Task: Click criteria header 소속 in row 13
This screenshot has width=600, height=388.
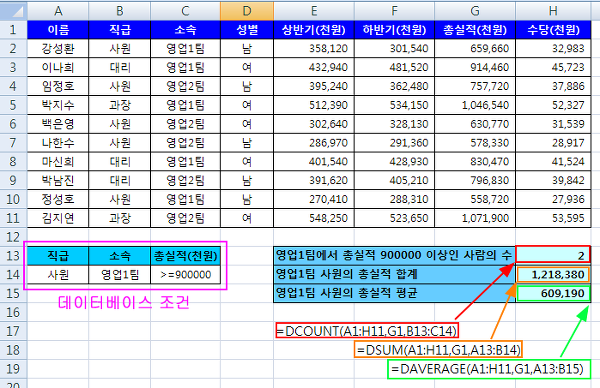Action: pyautogui.click(x=119, y=256)
